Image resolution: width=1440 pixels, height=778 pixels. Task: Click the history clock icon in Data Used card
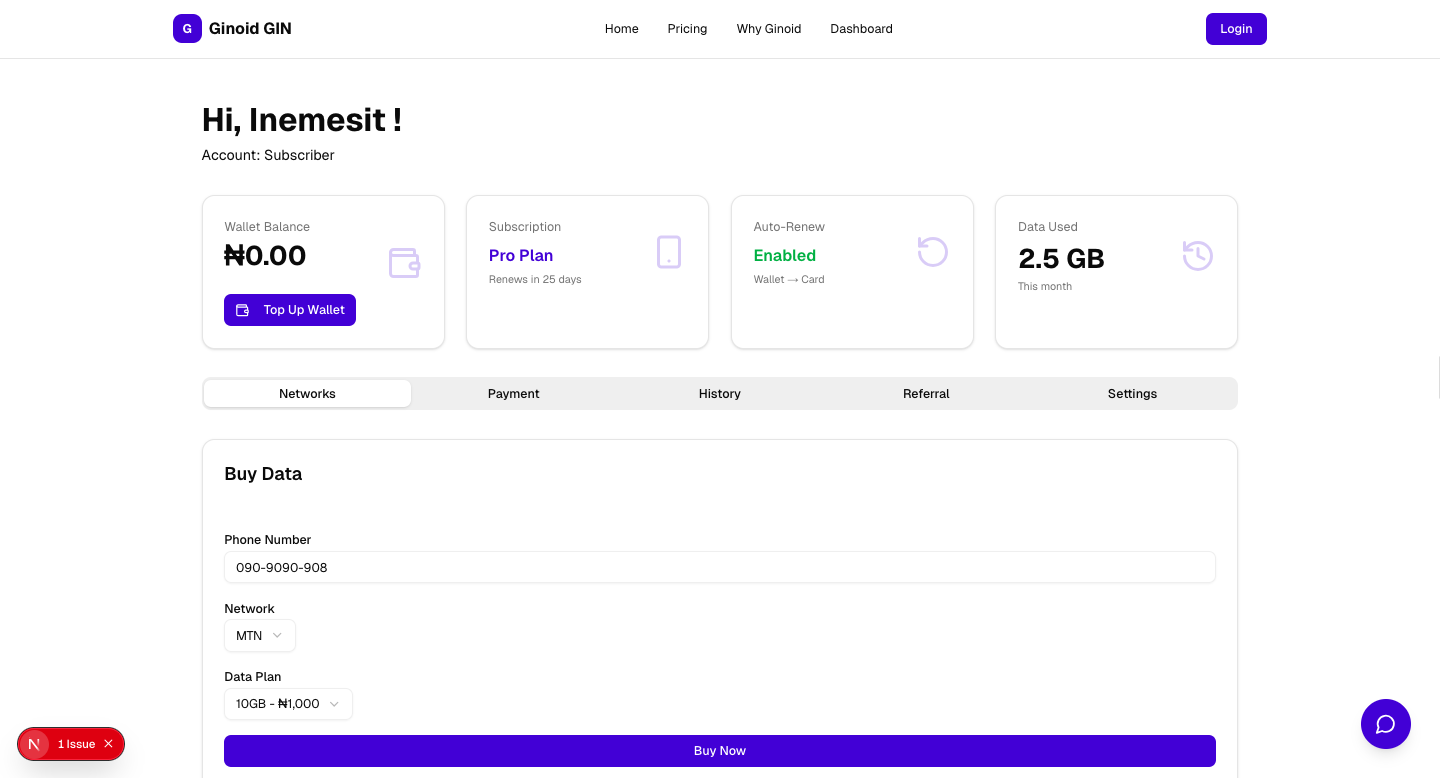1197,256
